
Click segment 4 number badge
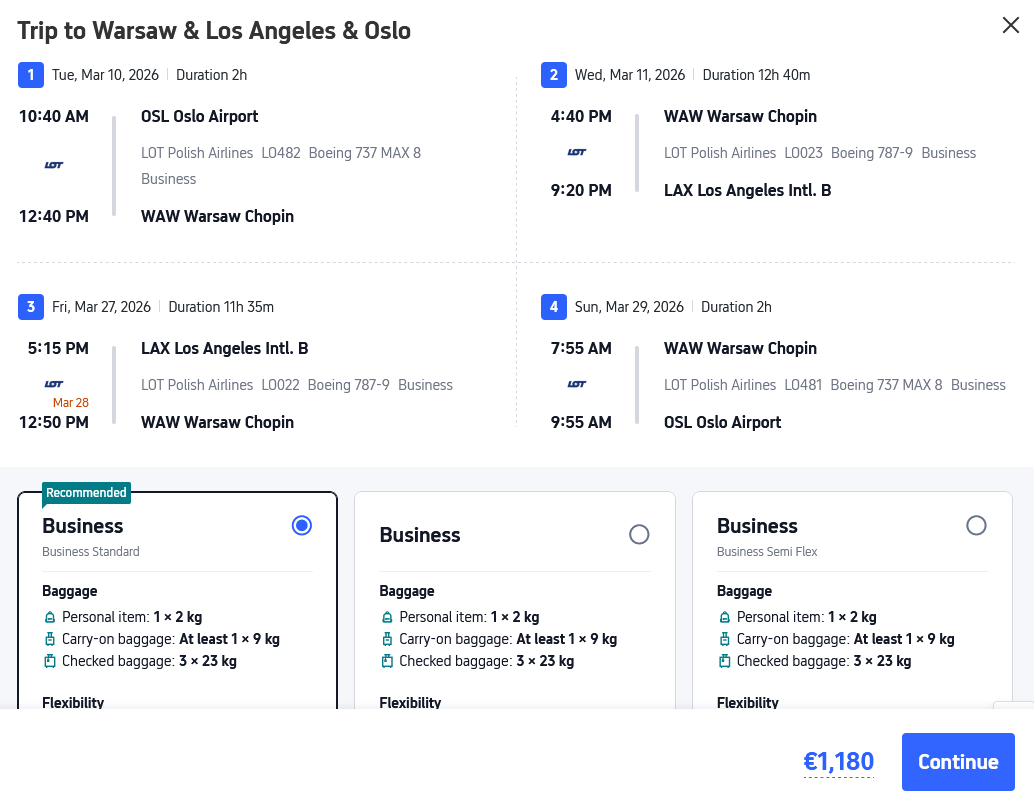coord(553,307)
